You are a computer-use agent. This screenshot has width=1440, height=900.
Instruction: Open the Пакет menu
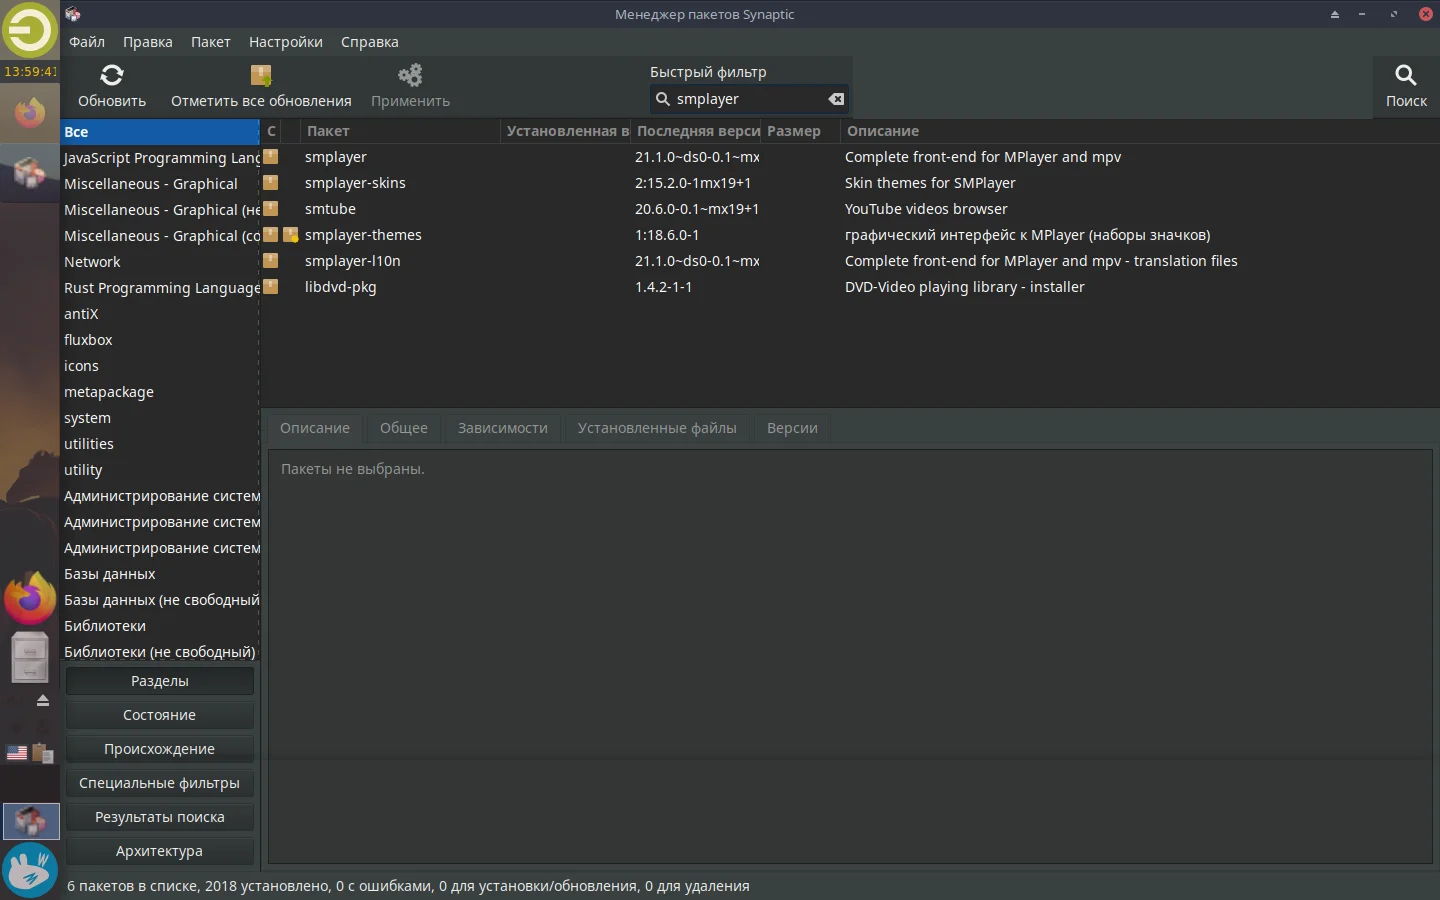[x=210, y=42]
